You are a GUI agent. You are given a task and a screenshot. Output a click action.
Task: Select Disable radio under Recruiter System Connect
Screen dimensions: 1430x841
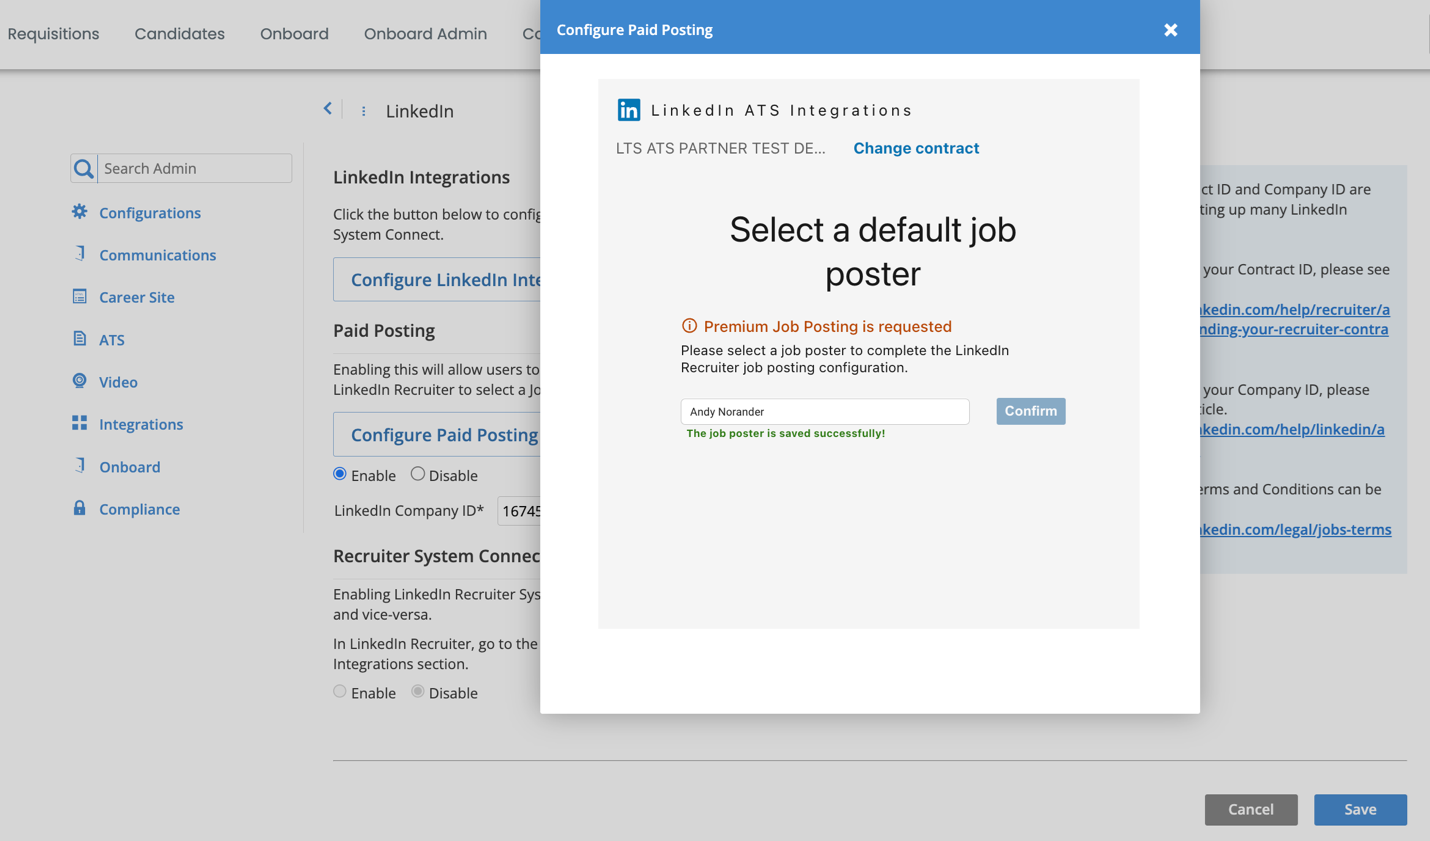(418, 691)
